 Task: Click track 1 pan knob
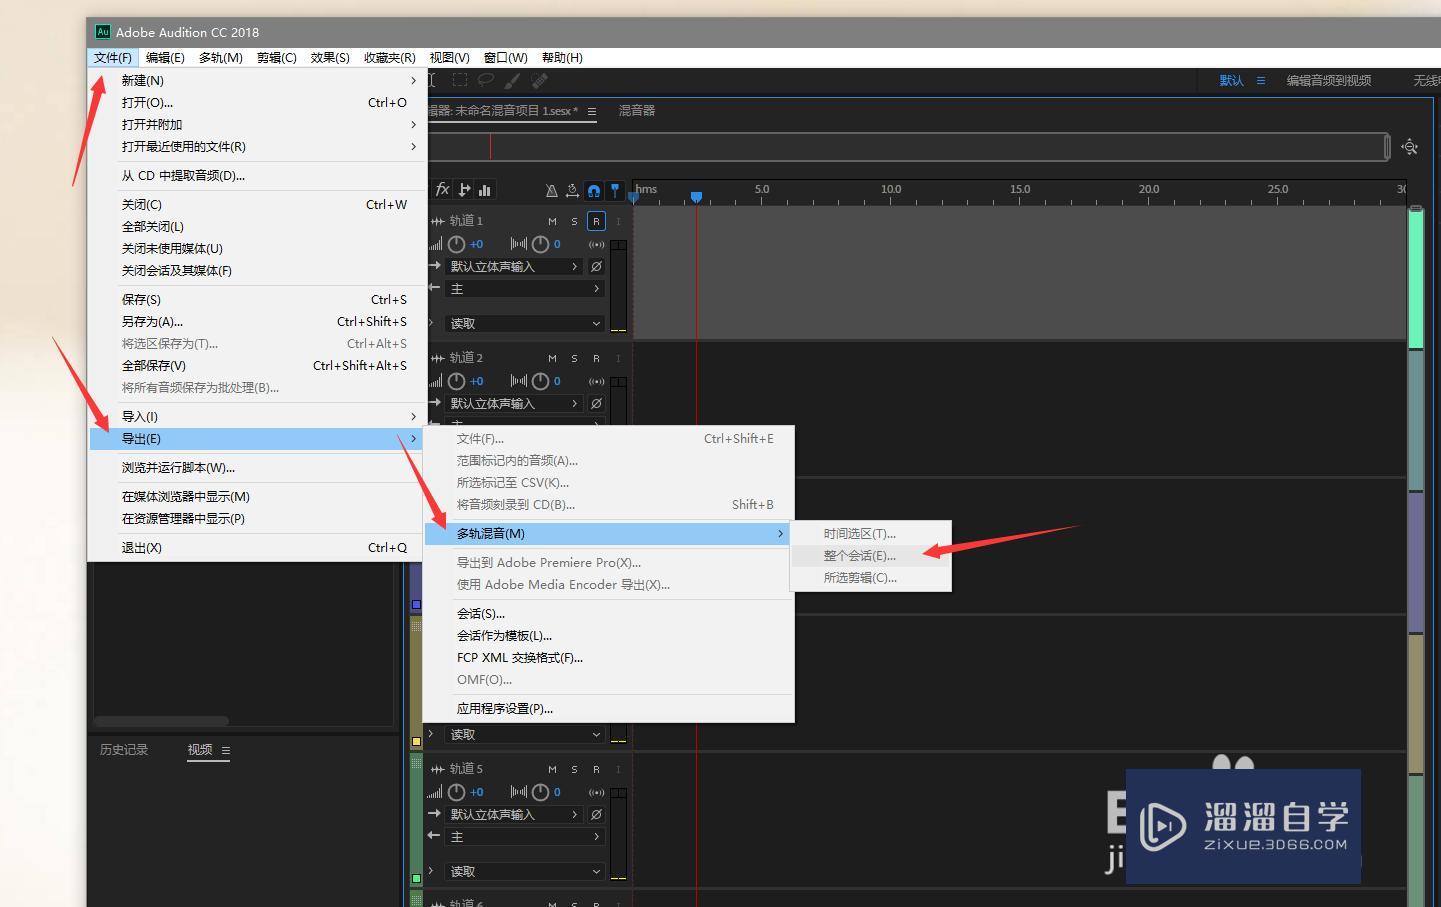point(540,244)
